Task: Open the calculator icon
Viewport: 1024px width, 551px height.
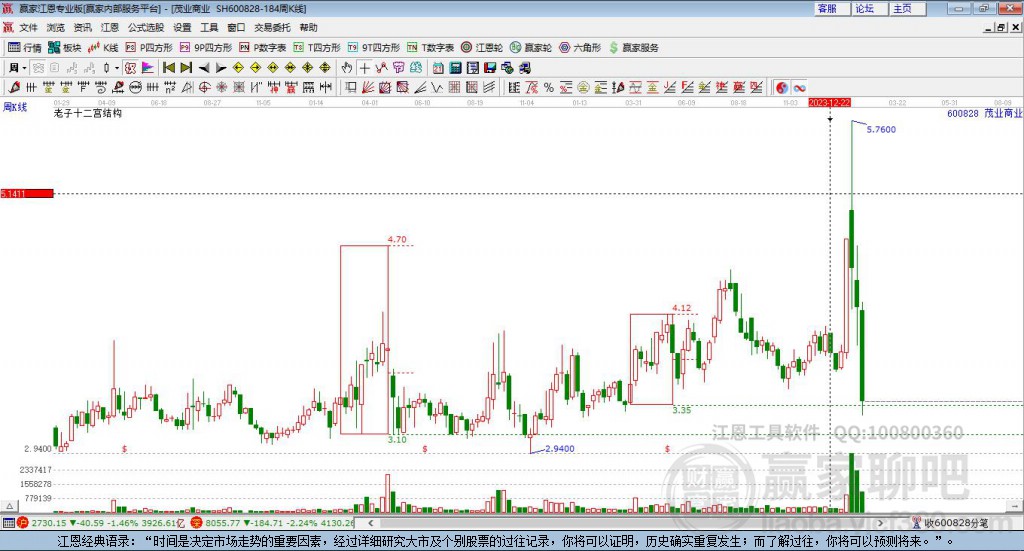Action: click(456, 68)
